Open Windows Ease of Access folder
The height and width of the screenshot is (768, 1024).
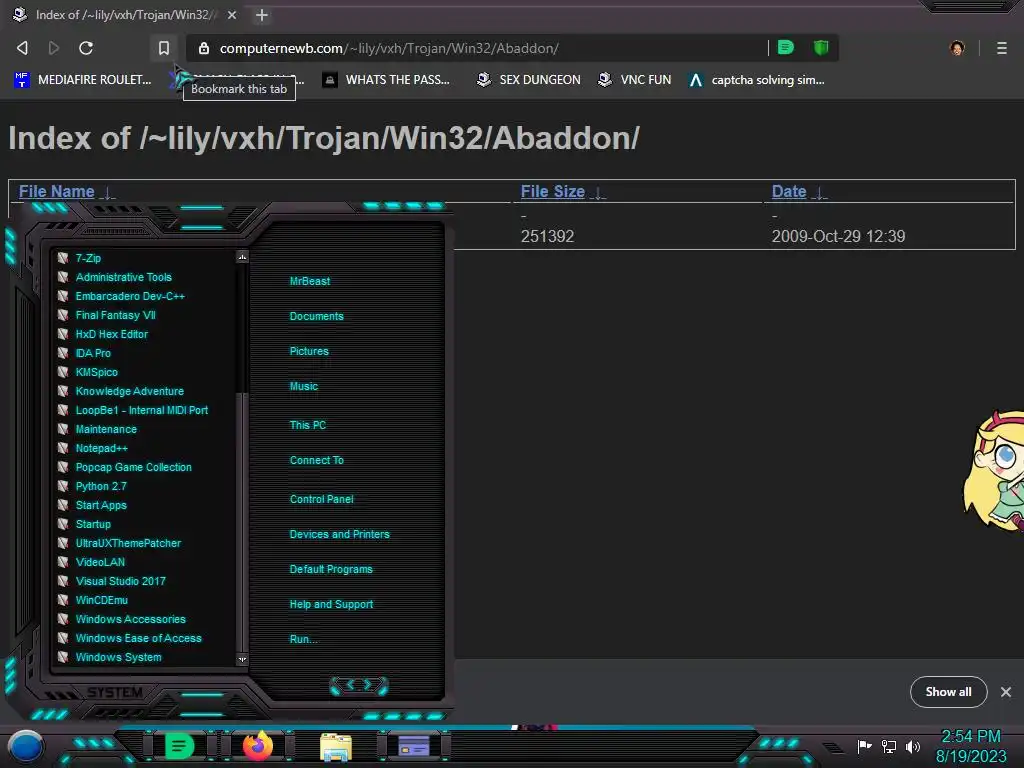[x=138, y=637]
